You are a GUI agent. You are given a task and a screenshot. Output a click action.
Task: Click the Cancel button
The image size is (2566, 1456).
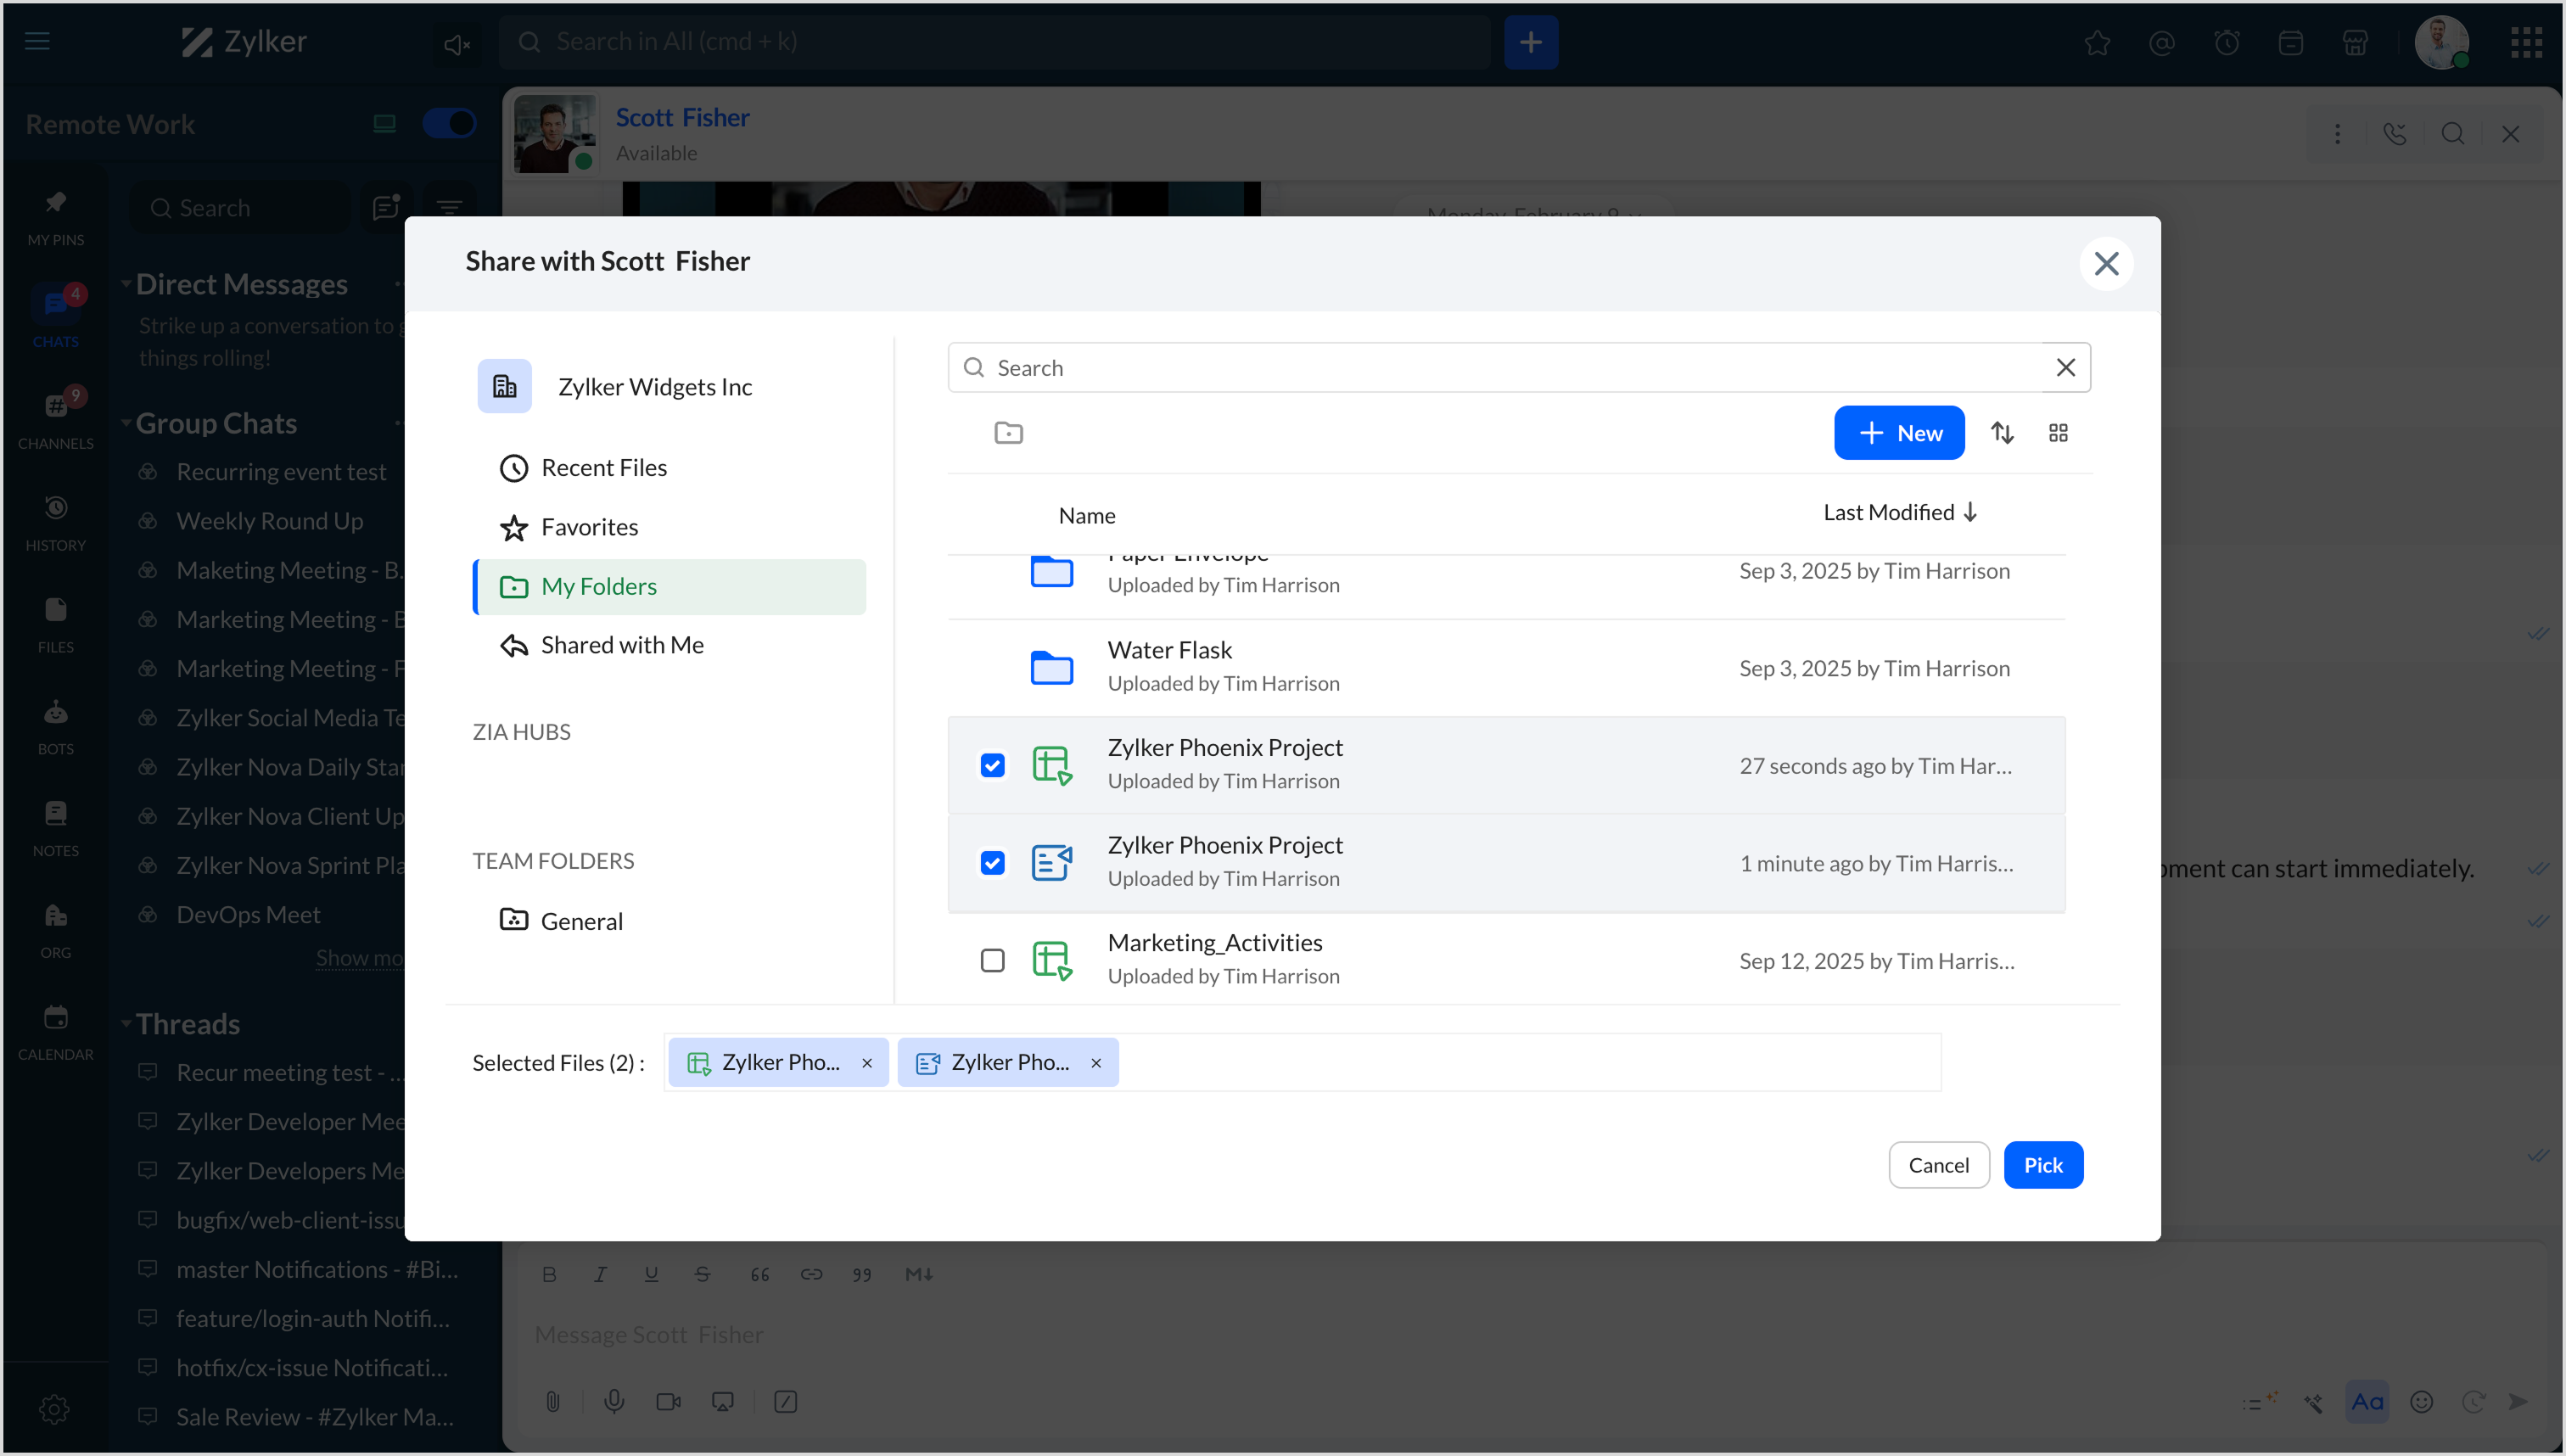coord(1937,1165)
